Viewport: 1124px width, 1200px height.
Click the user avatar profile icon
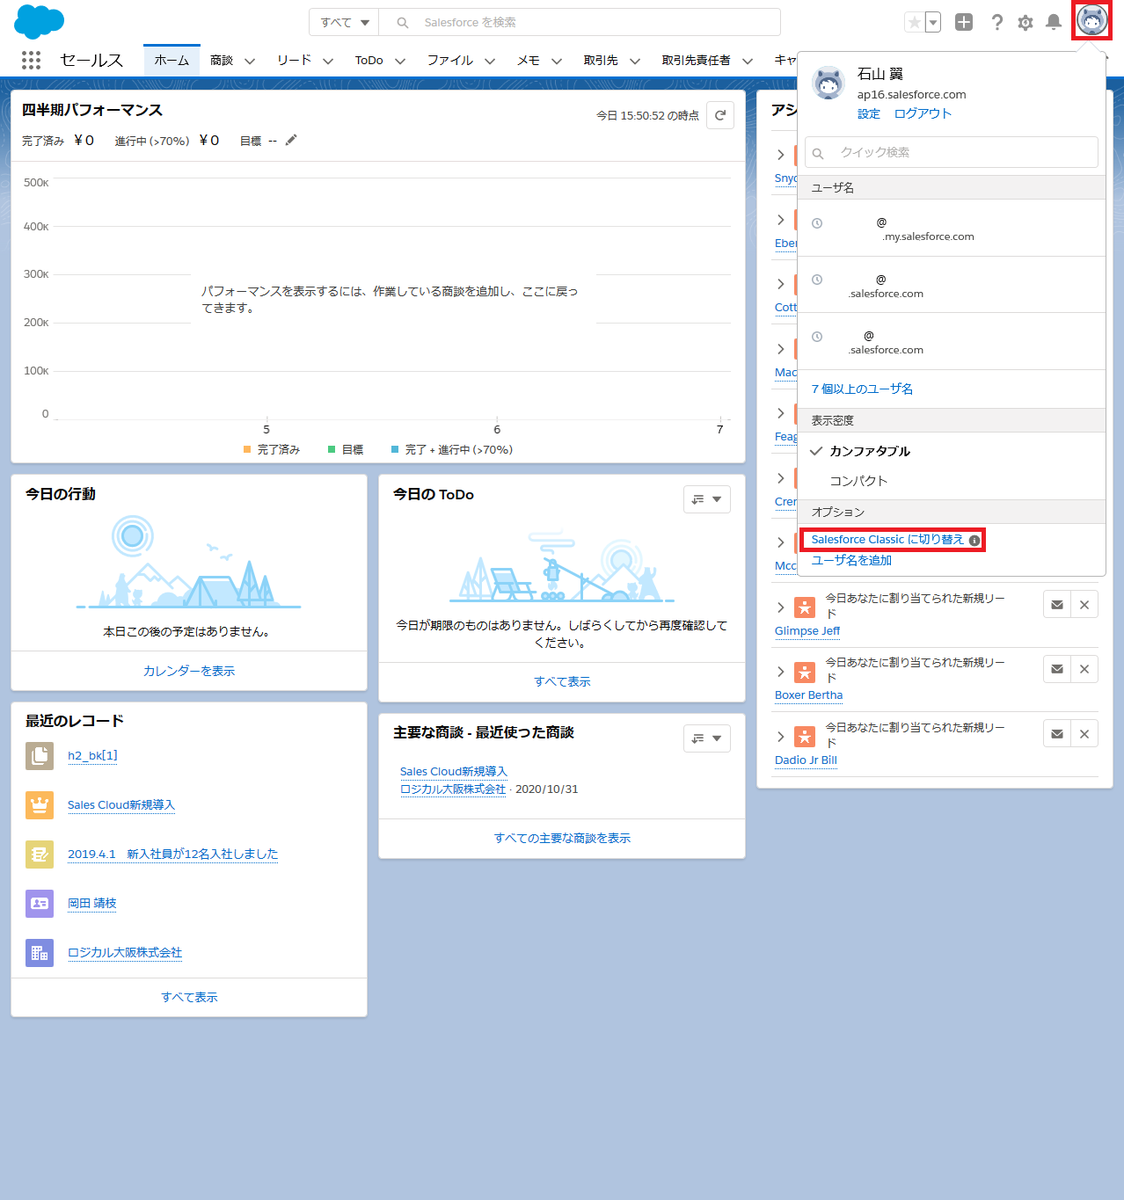point(1092,21)
